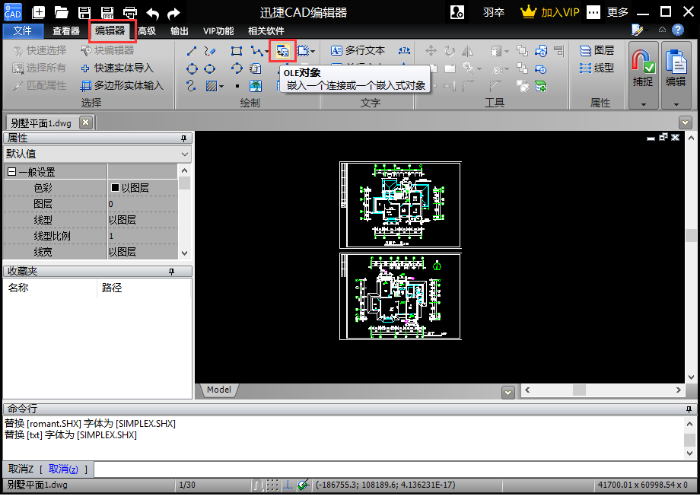Open a file with folder icon
The height and width of the screenshot is (495, 700).
61,12
